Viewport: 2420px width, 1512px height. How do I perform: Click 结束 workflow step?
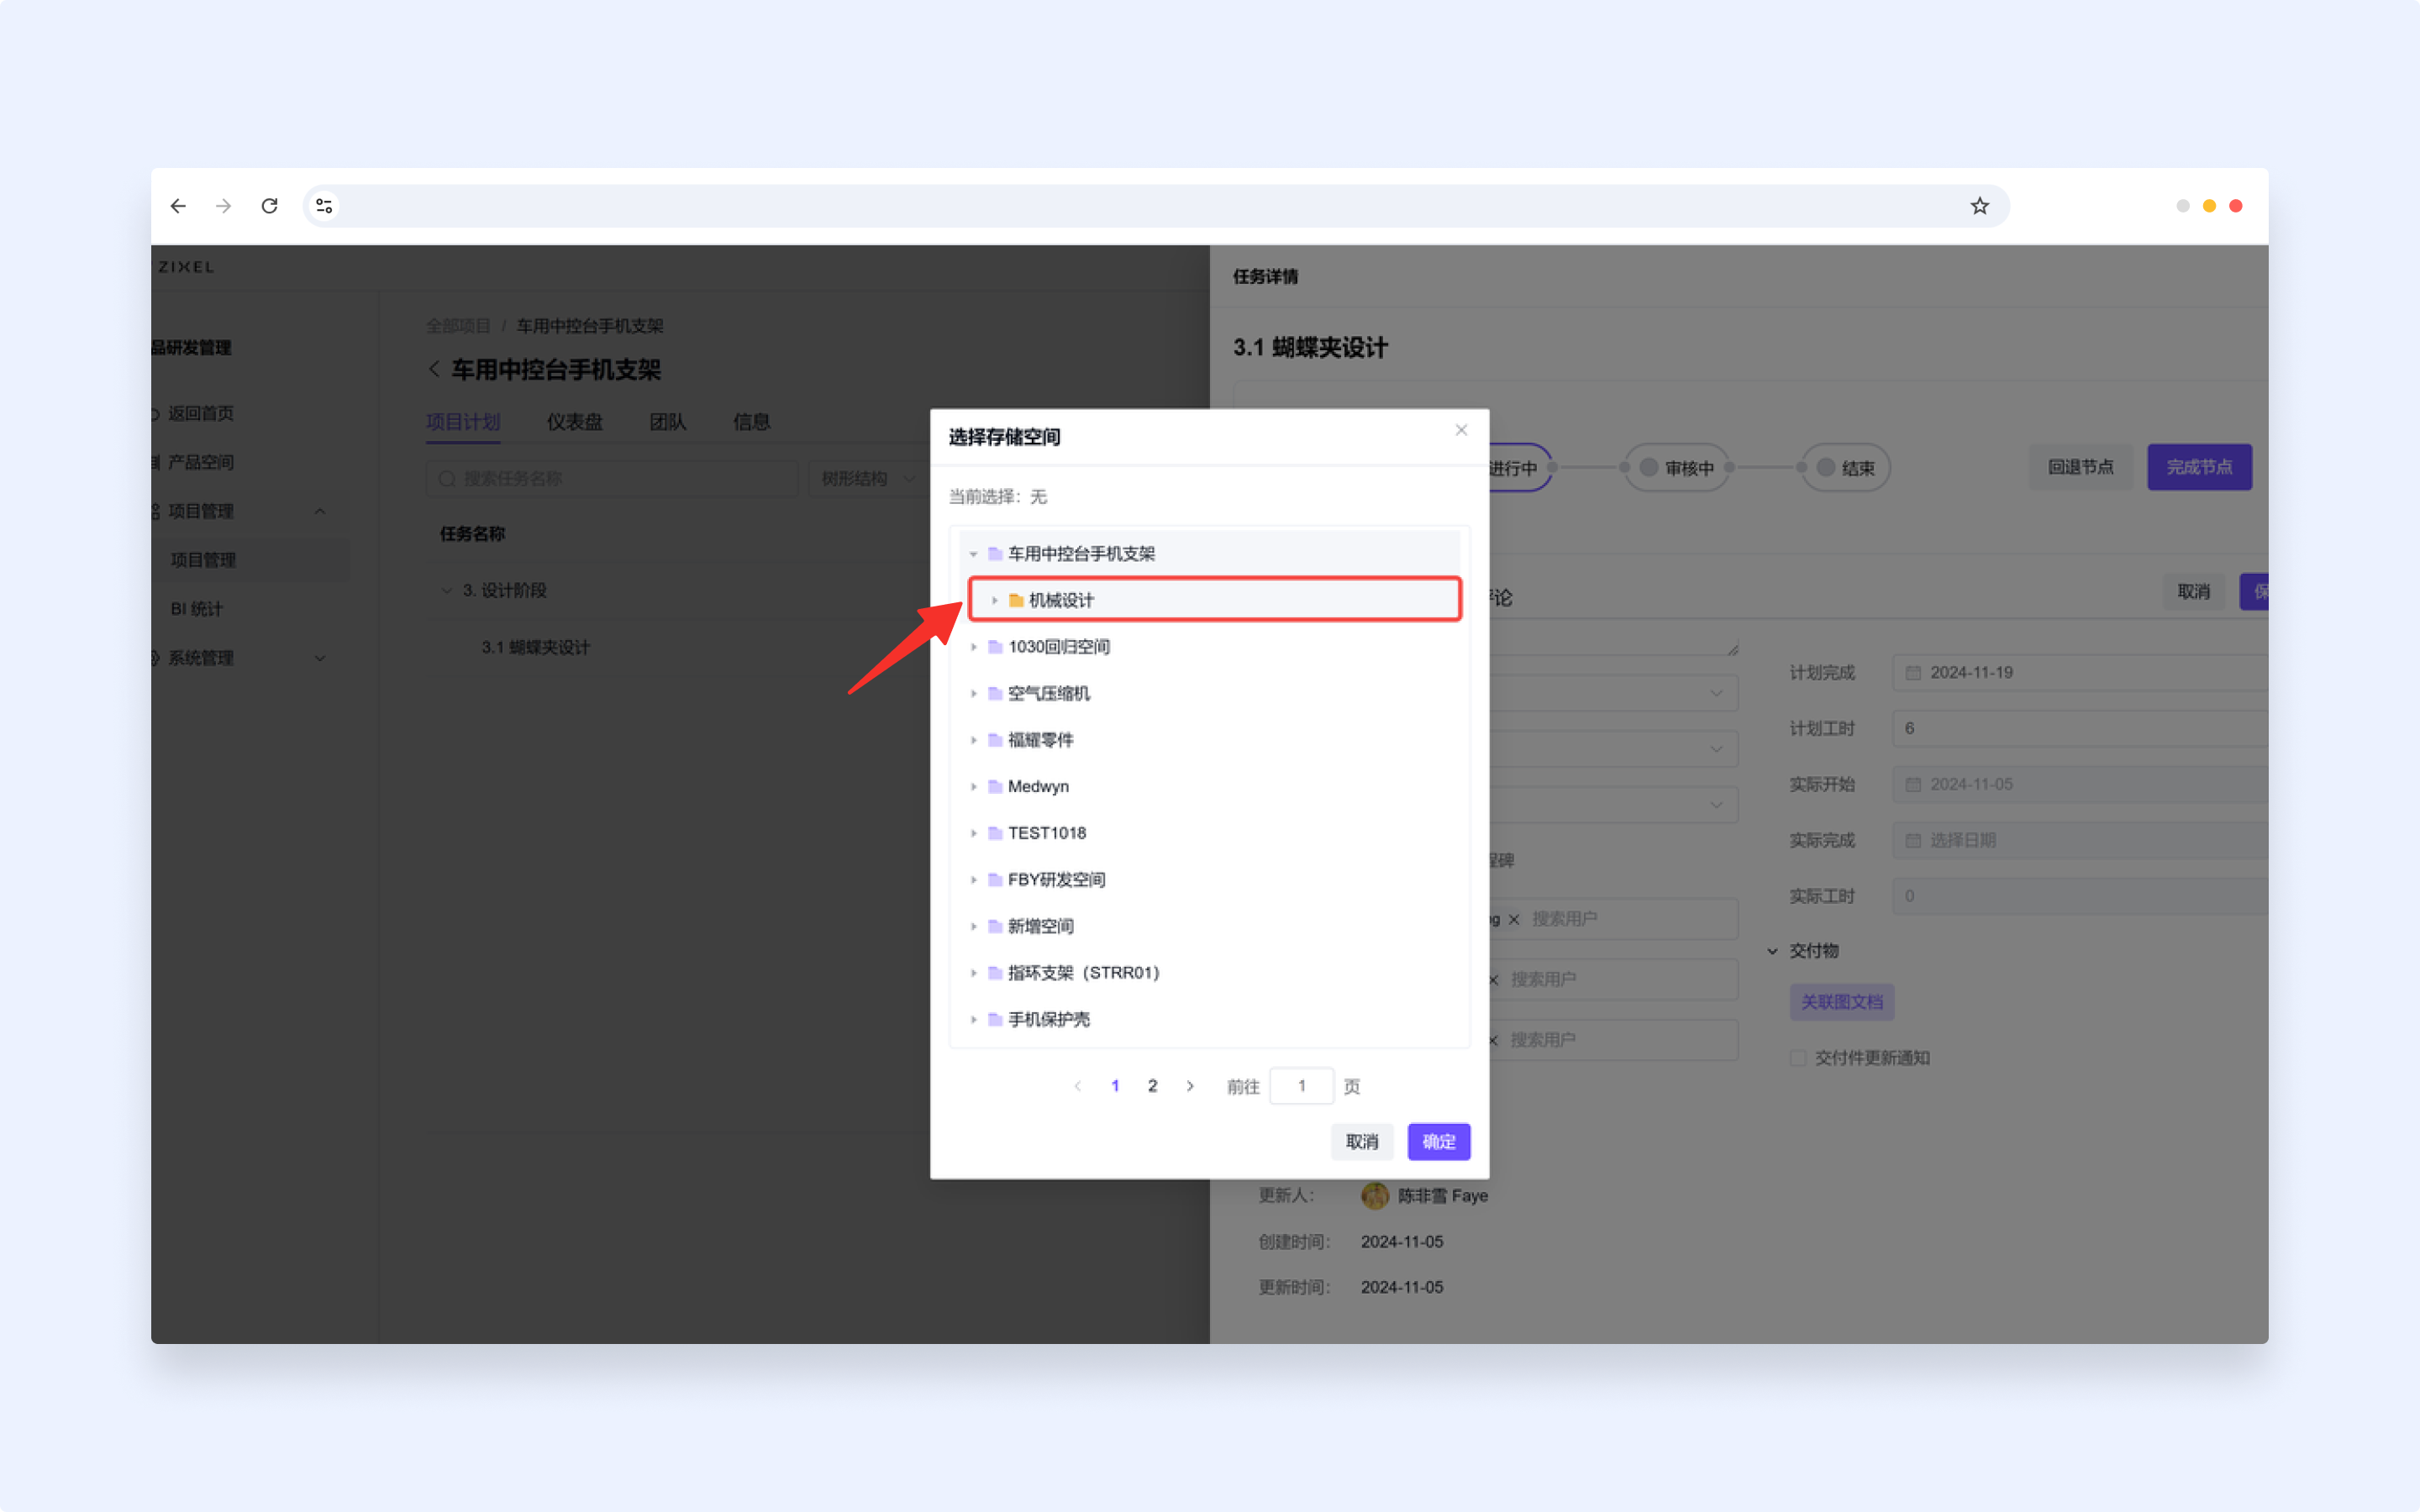[x=1845, y=468]
